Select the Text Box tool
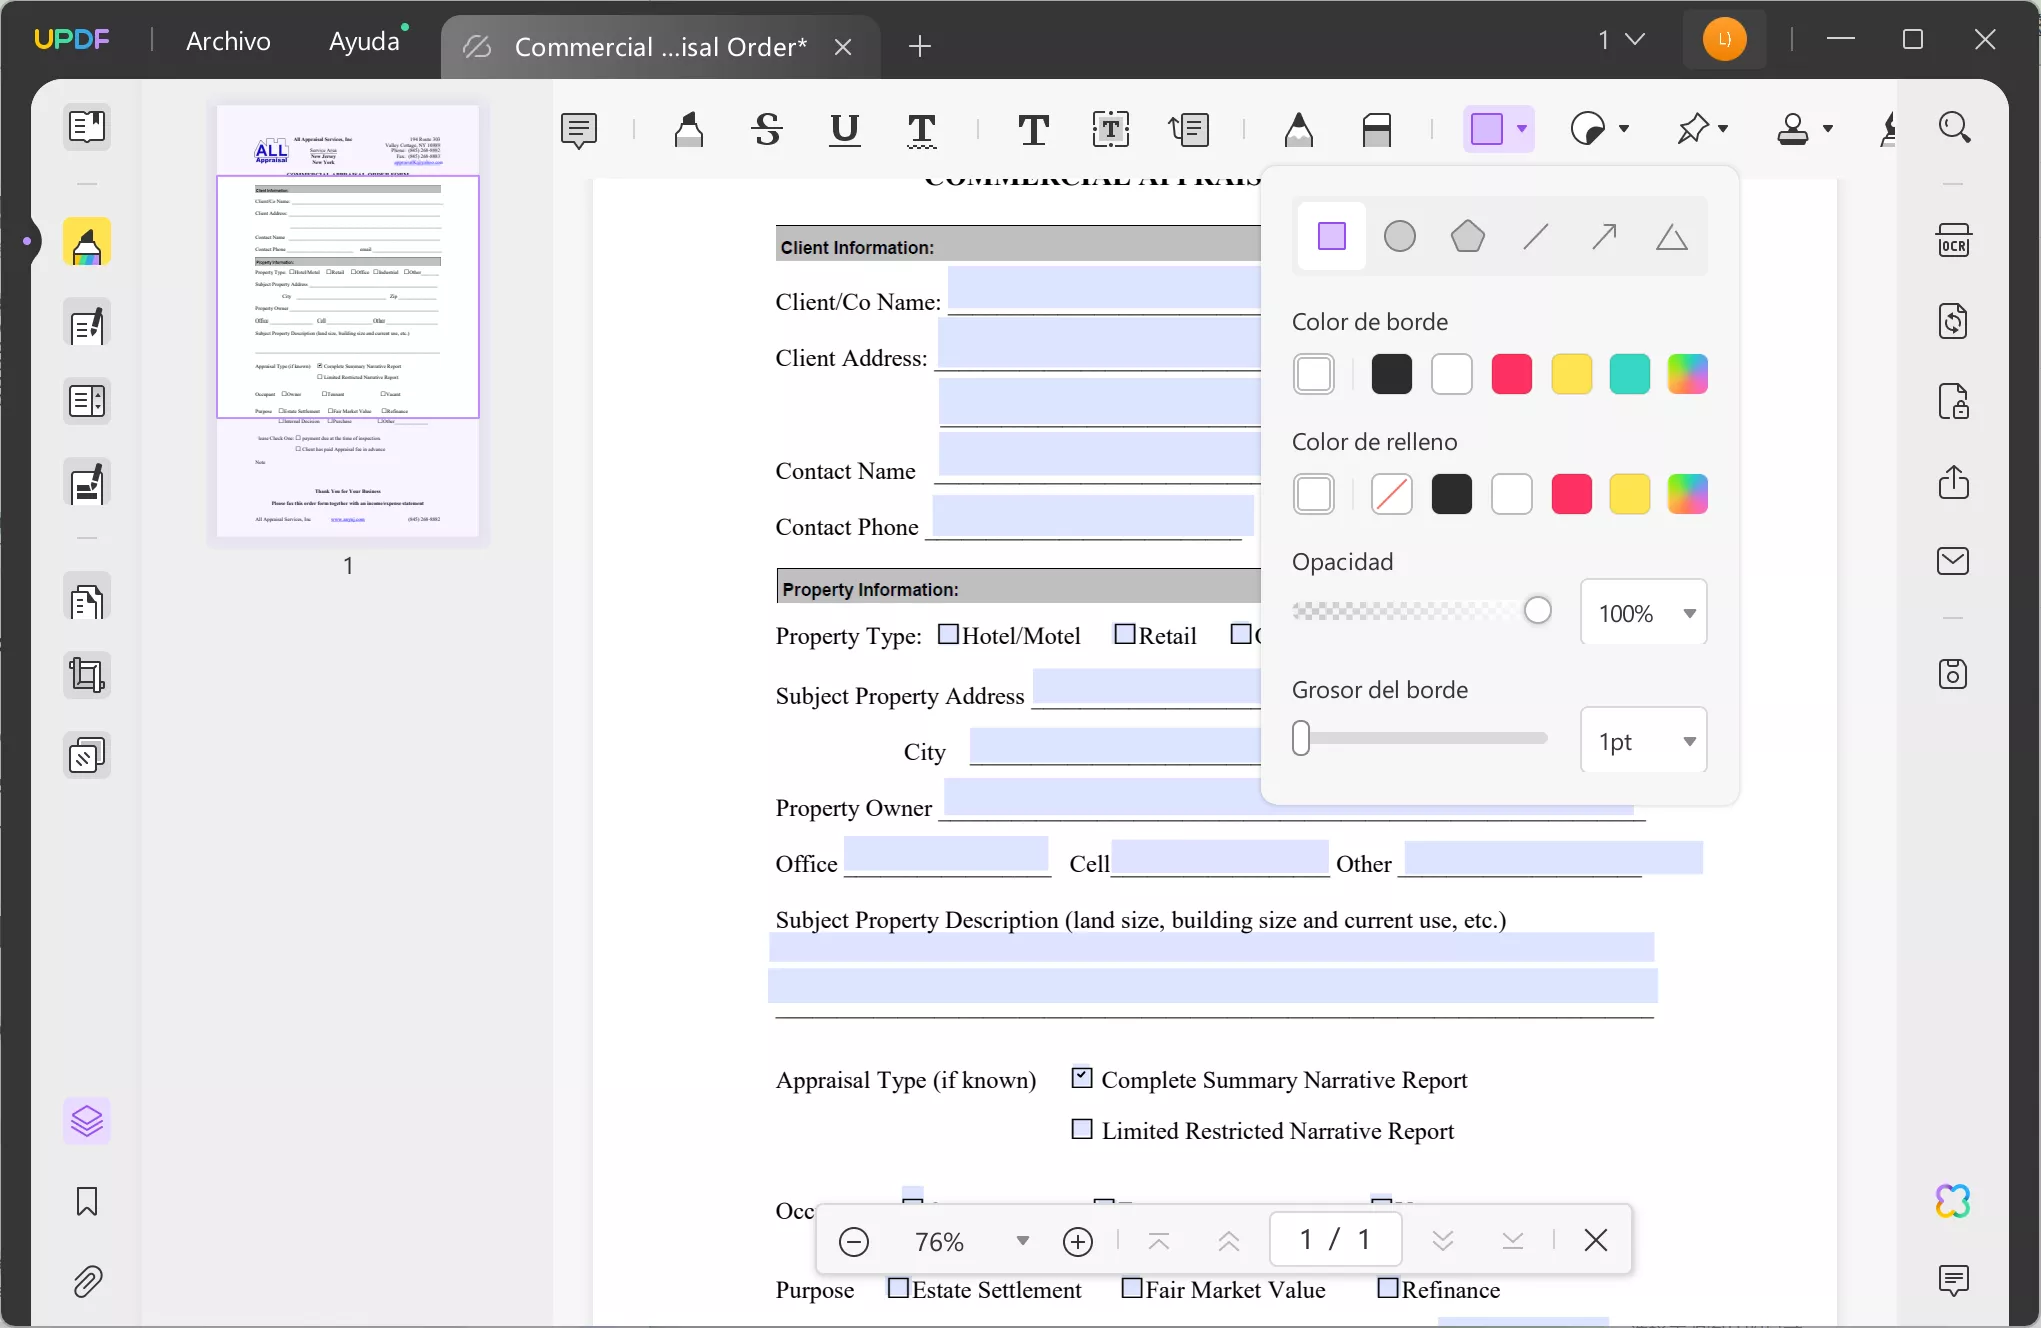 [1111, 129]
